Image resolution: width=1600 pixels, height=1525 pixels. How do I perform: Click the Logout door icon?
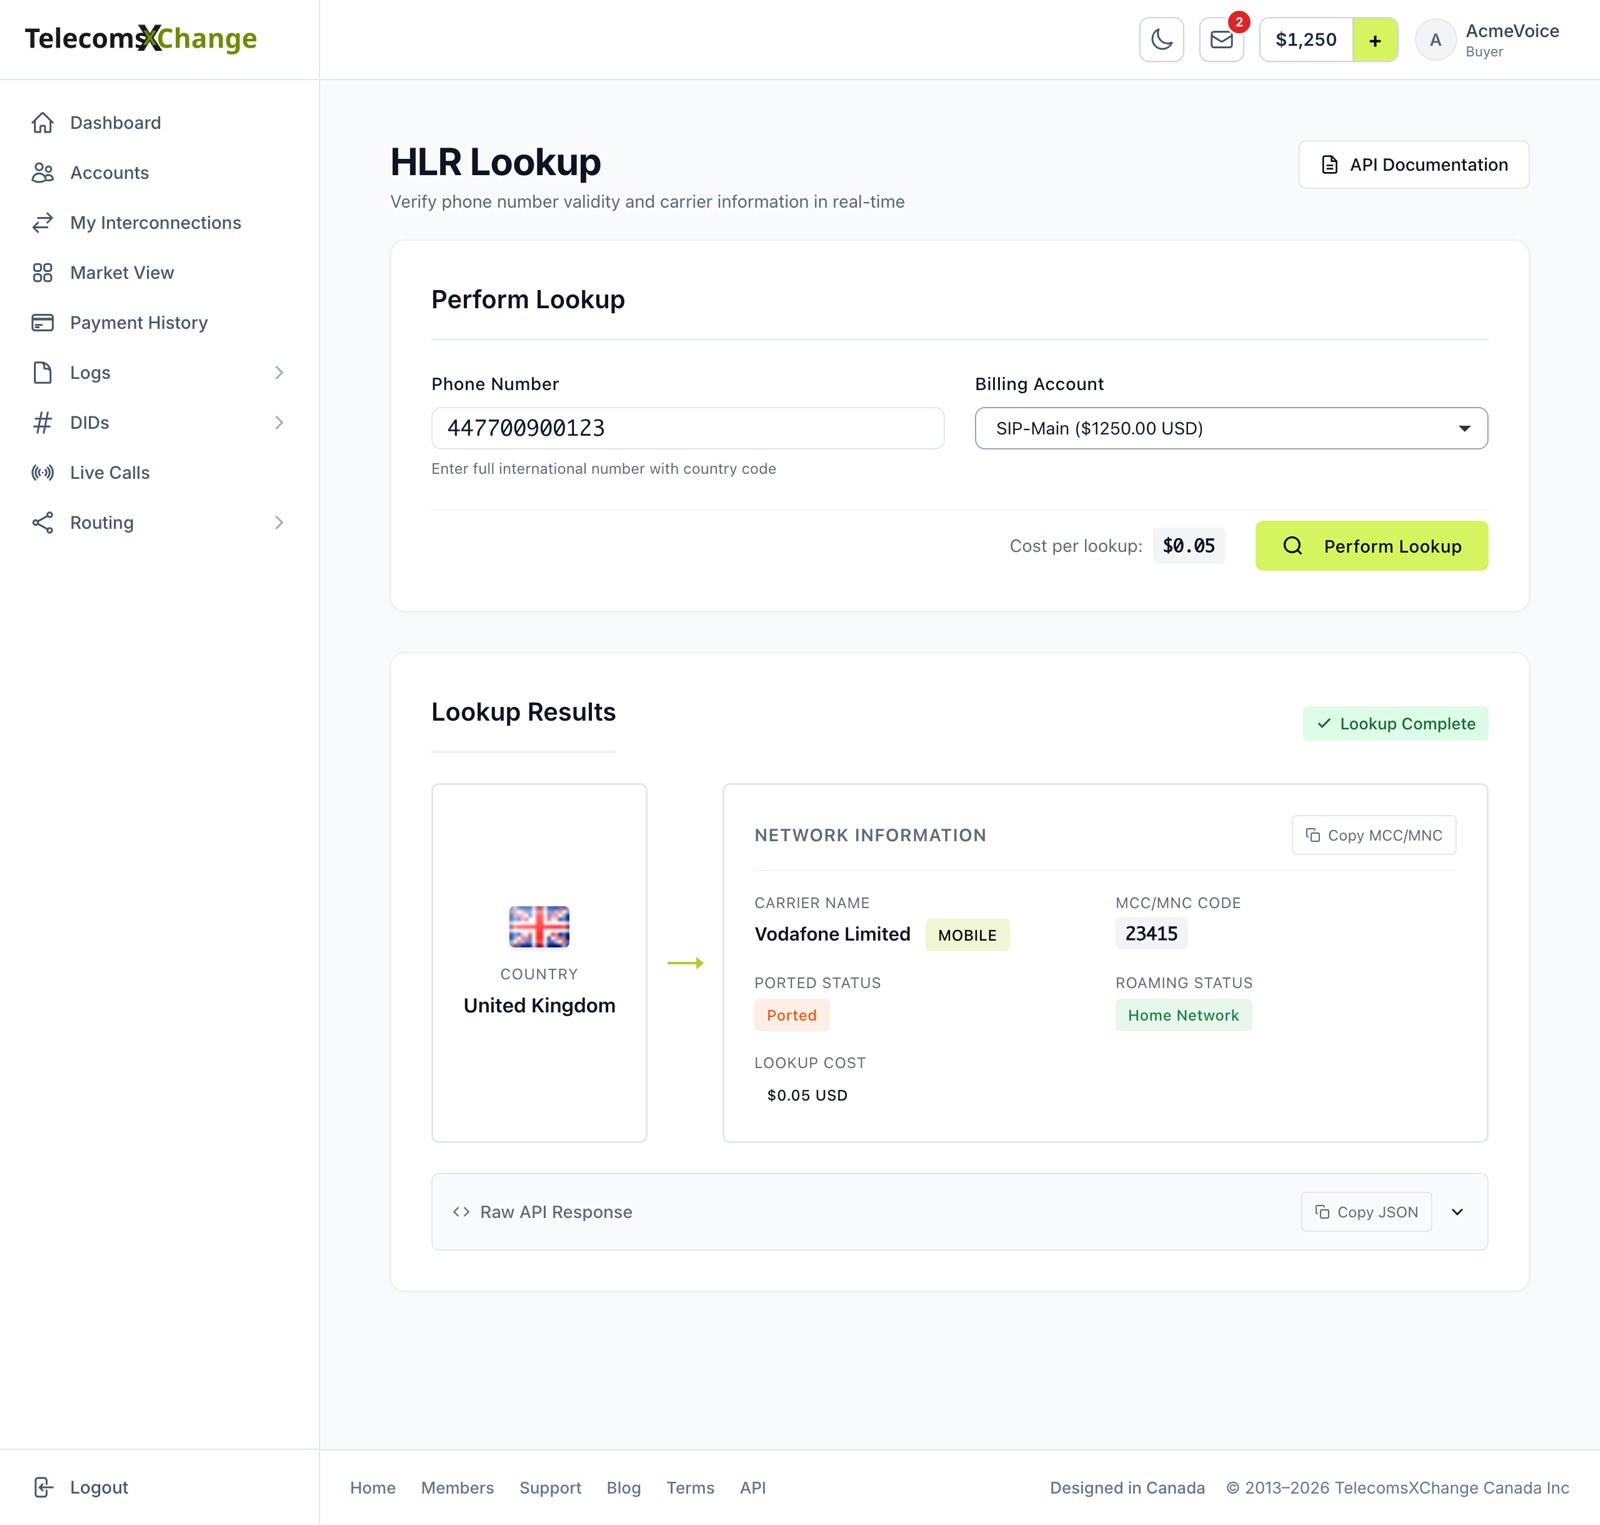coord(42,1487)
